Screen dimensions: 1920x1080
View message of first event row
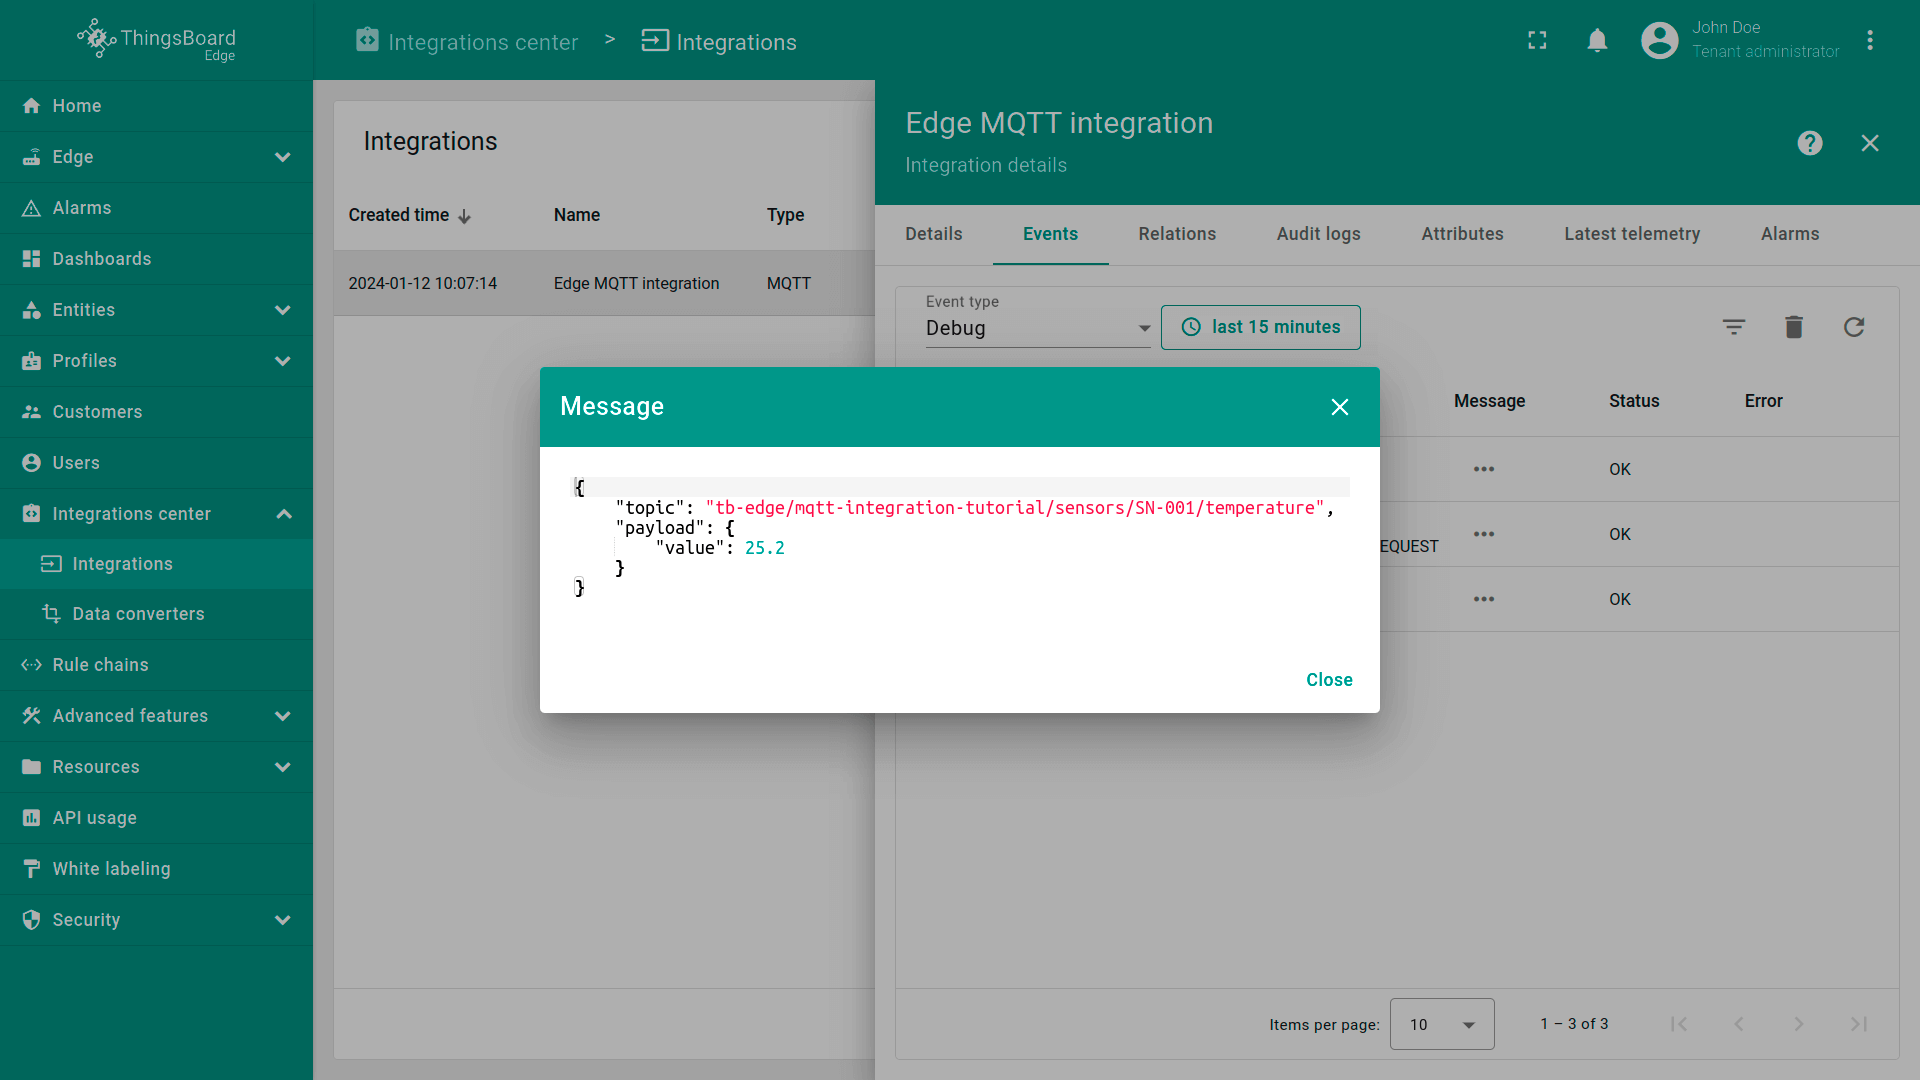coord(1483,469)
